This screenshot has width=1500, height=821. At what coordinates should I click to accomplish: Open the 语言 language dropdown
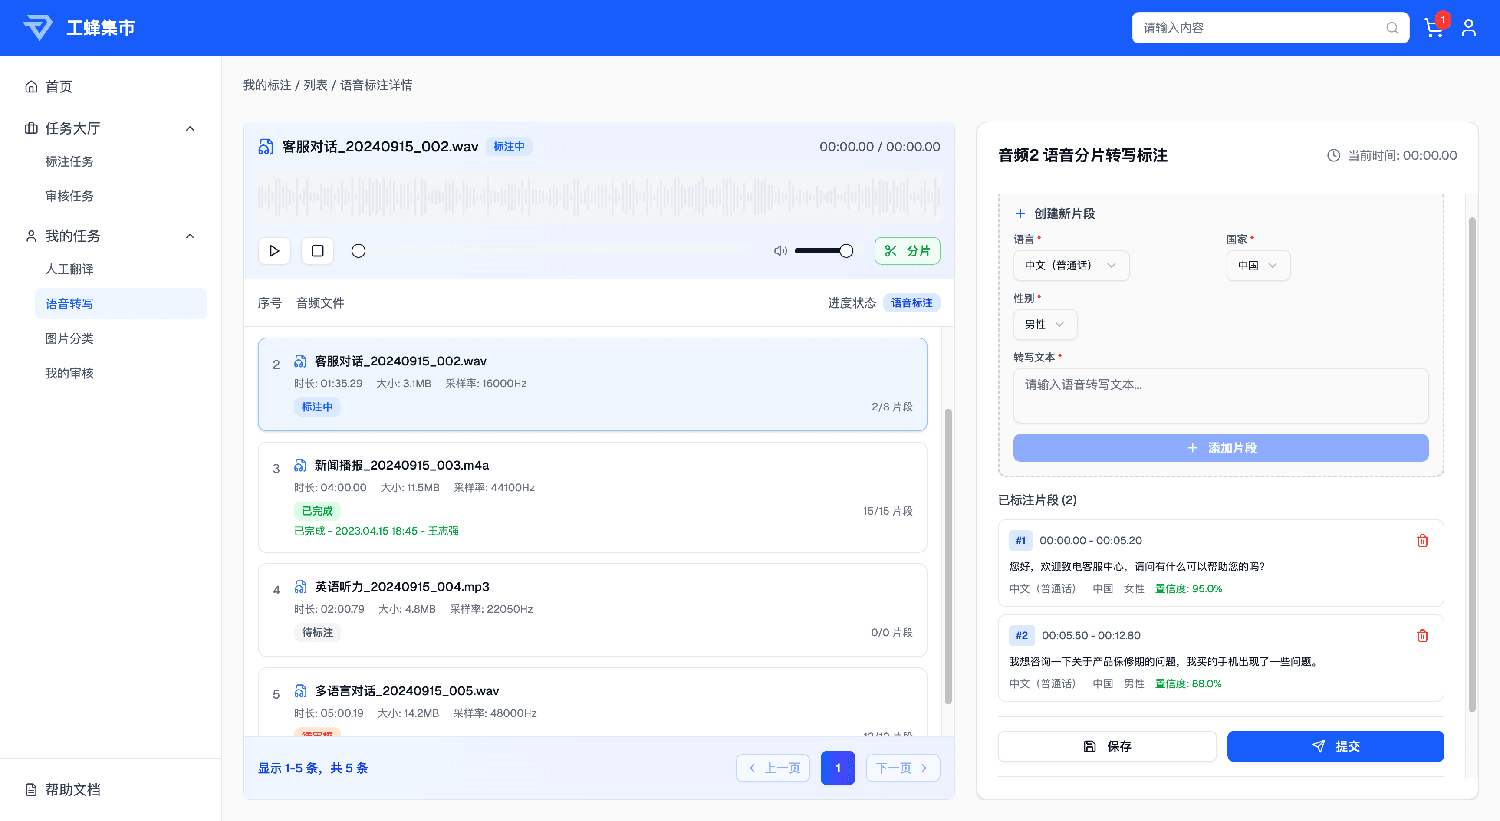1071,265
